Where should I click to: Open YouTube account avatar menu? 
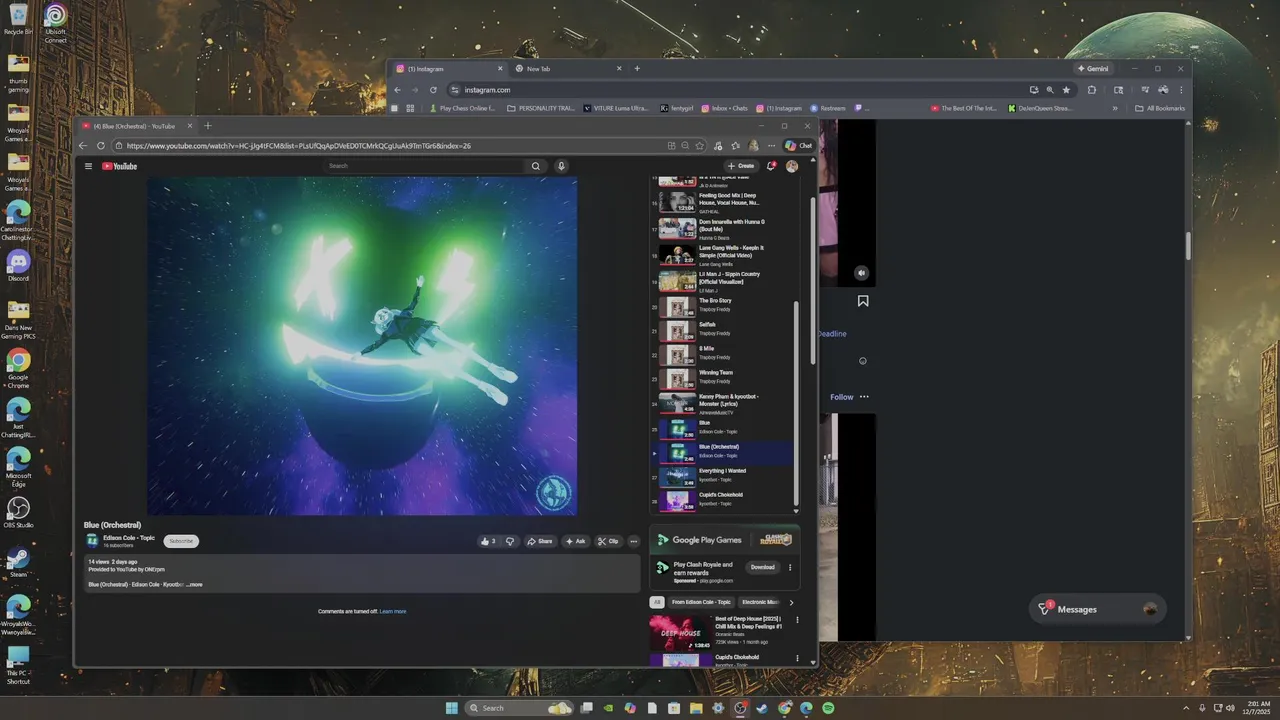(792, 166)
